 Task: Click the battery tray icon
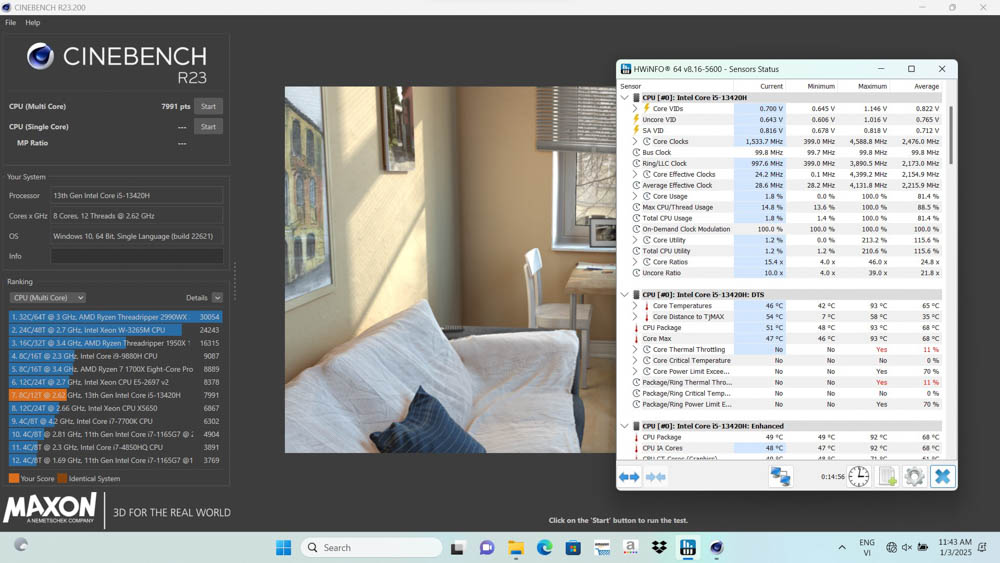point(923,547)
